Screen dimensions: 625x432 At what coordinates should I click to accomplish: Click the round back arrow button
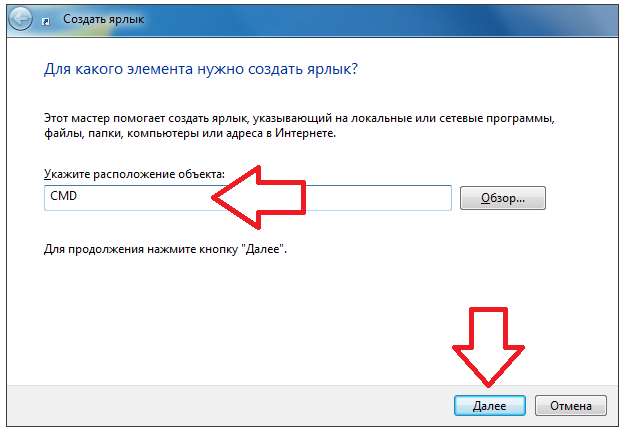point(22,19)
